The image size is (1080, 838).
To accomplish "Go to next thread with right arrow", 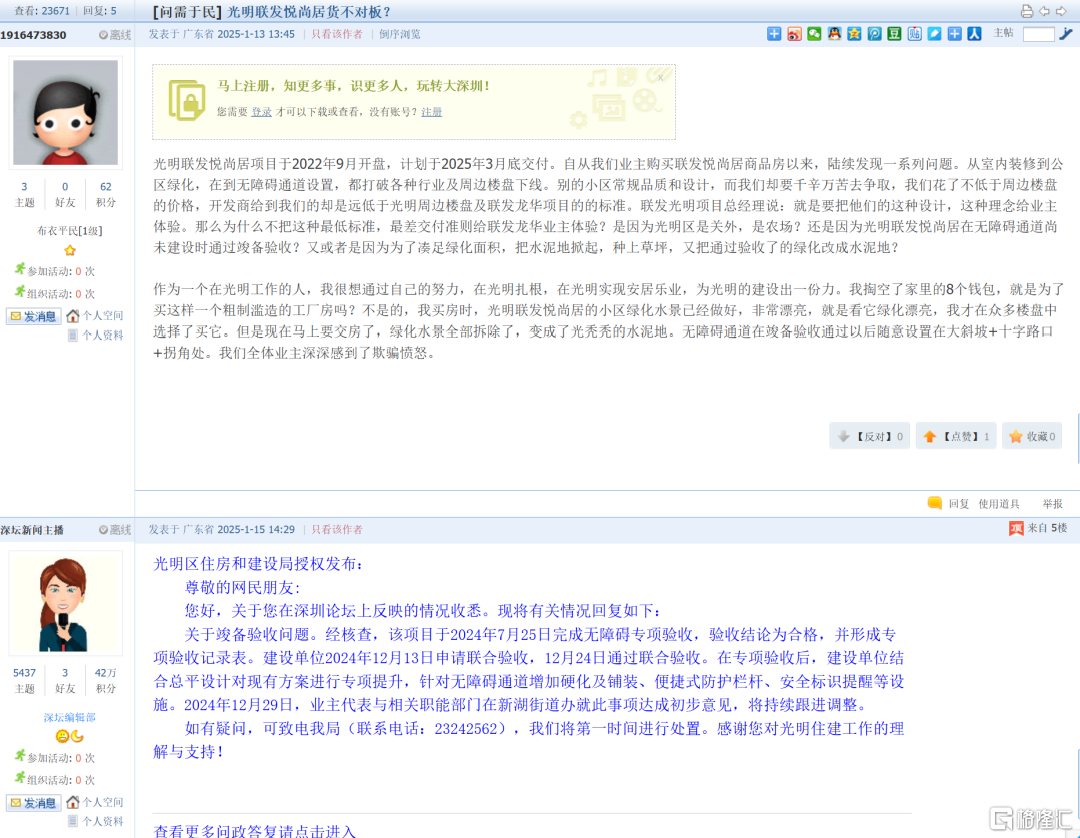I will 1062,11.
